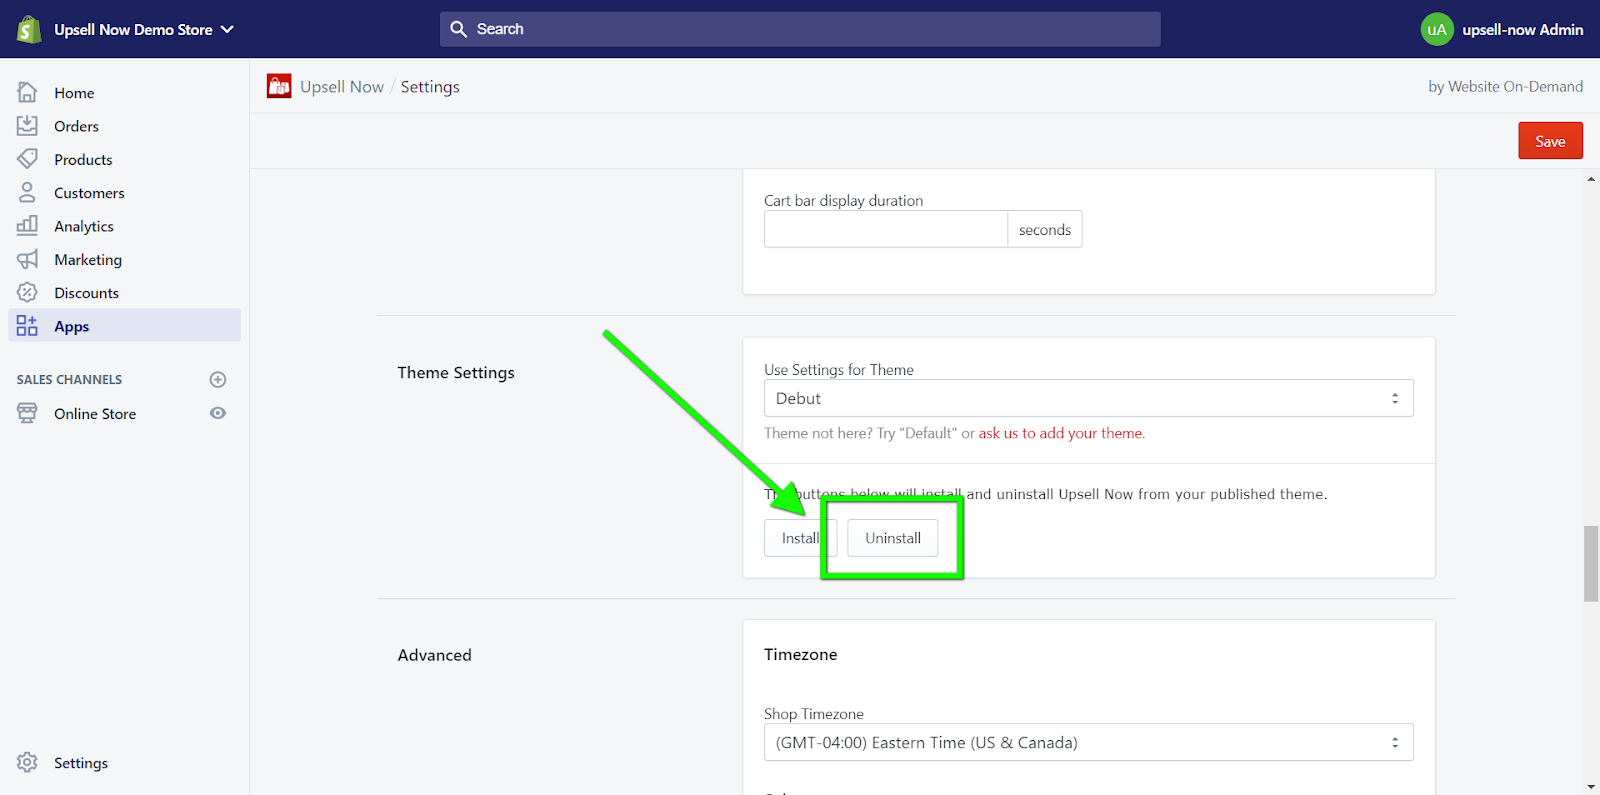Click Upsell Now breadcrumb link
Screen dimensions: 1600x795
pyautogui.click(x=342, y=87)
